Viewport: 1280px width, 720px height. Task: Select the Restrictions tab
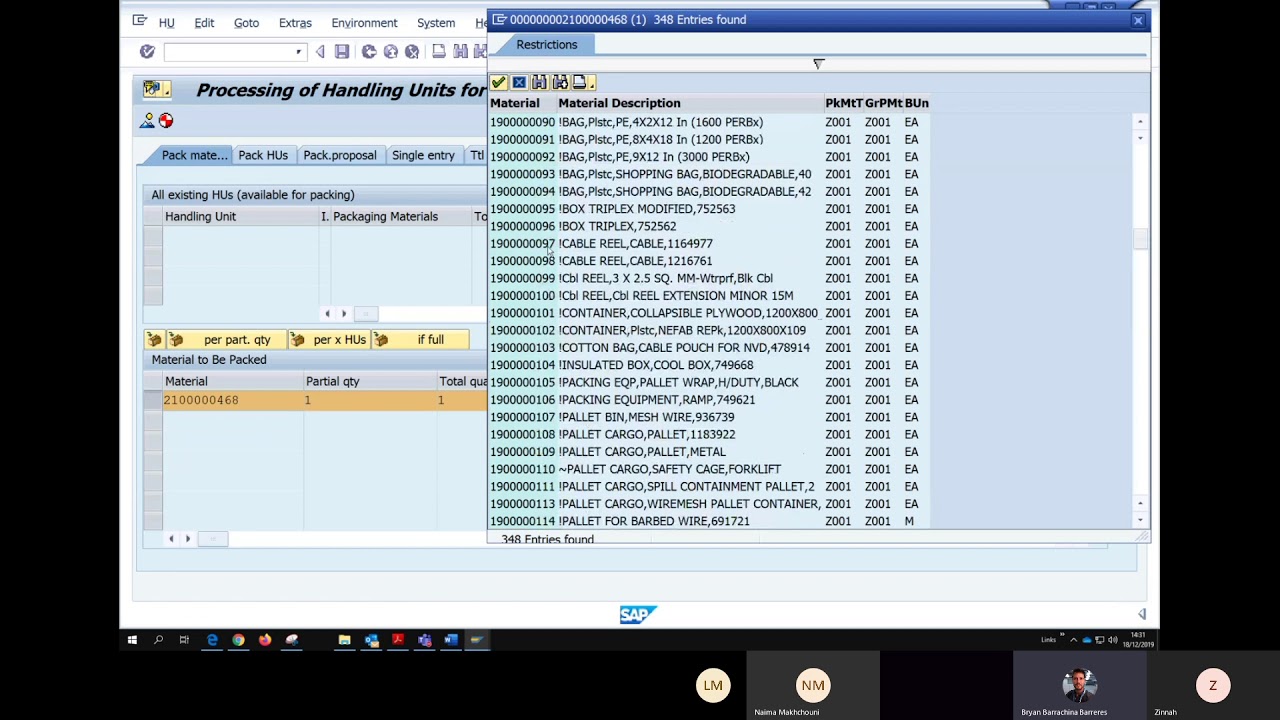click(547, 45)
